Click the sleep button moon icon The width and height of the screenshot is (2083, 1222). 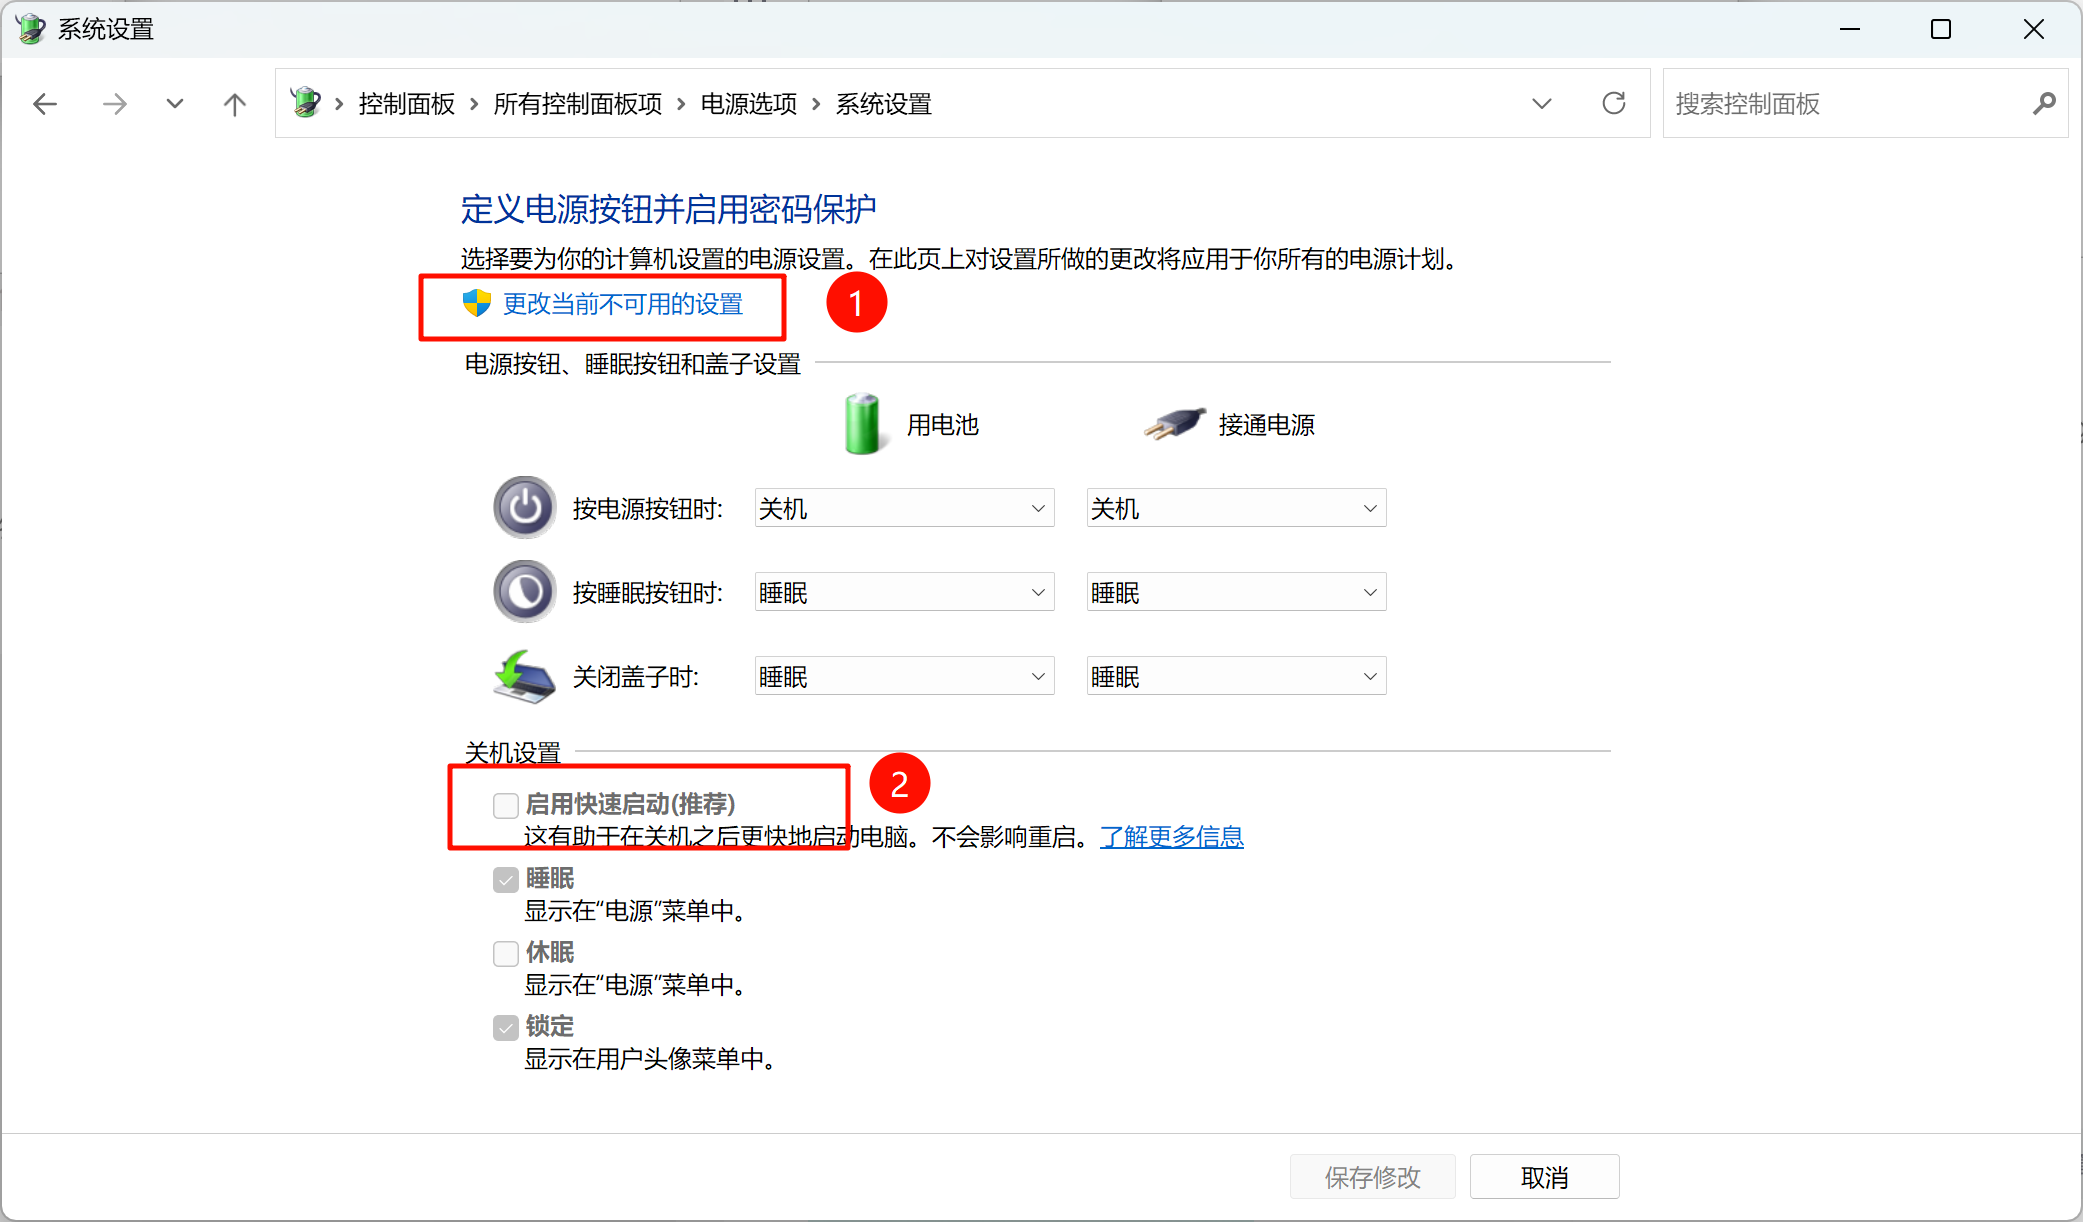[x=524, y=592]
